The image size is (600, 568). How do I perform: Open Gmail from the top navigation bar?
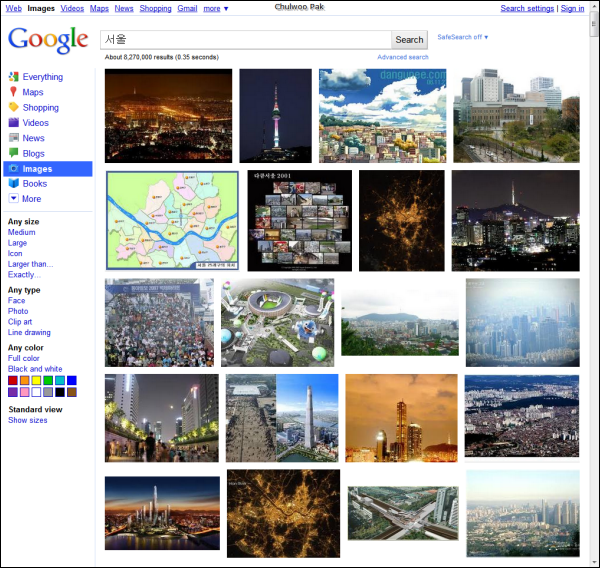point(187,8)
